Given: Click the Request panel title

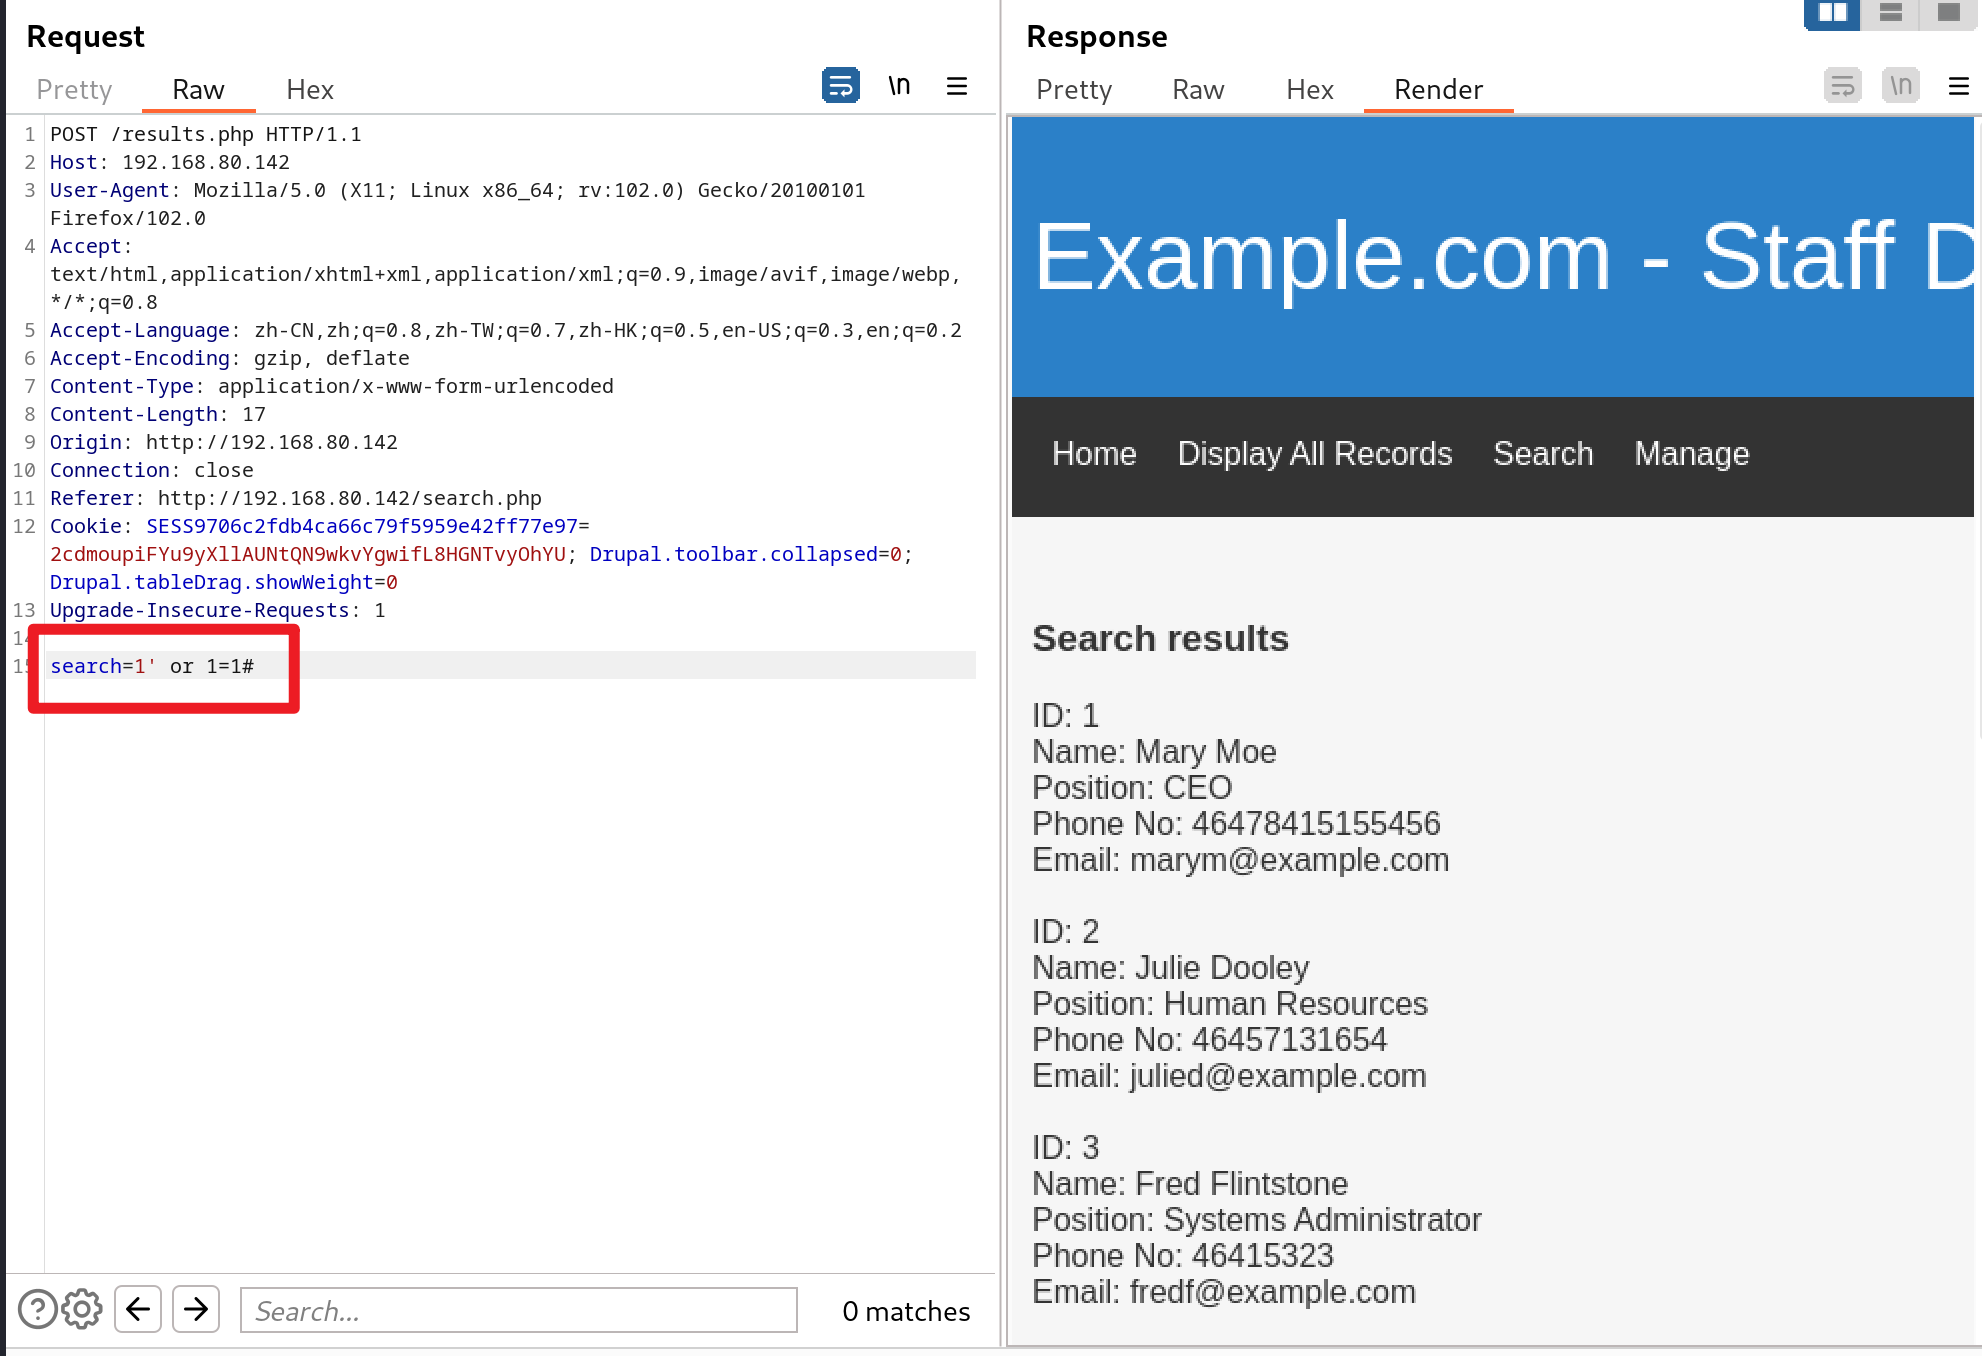Looking at the screenshot, I should click(85, 37).
